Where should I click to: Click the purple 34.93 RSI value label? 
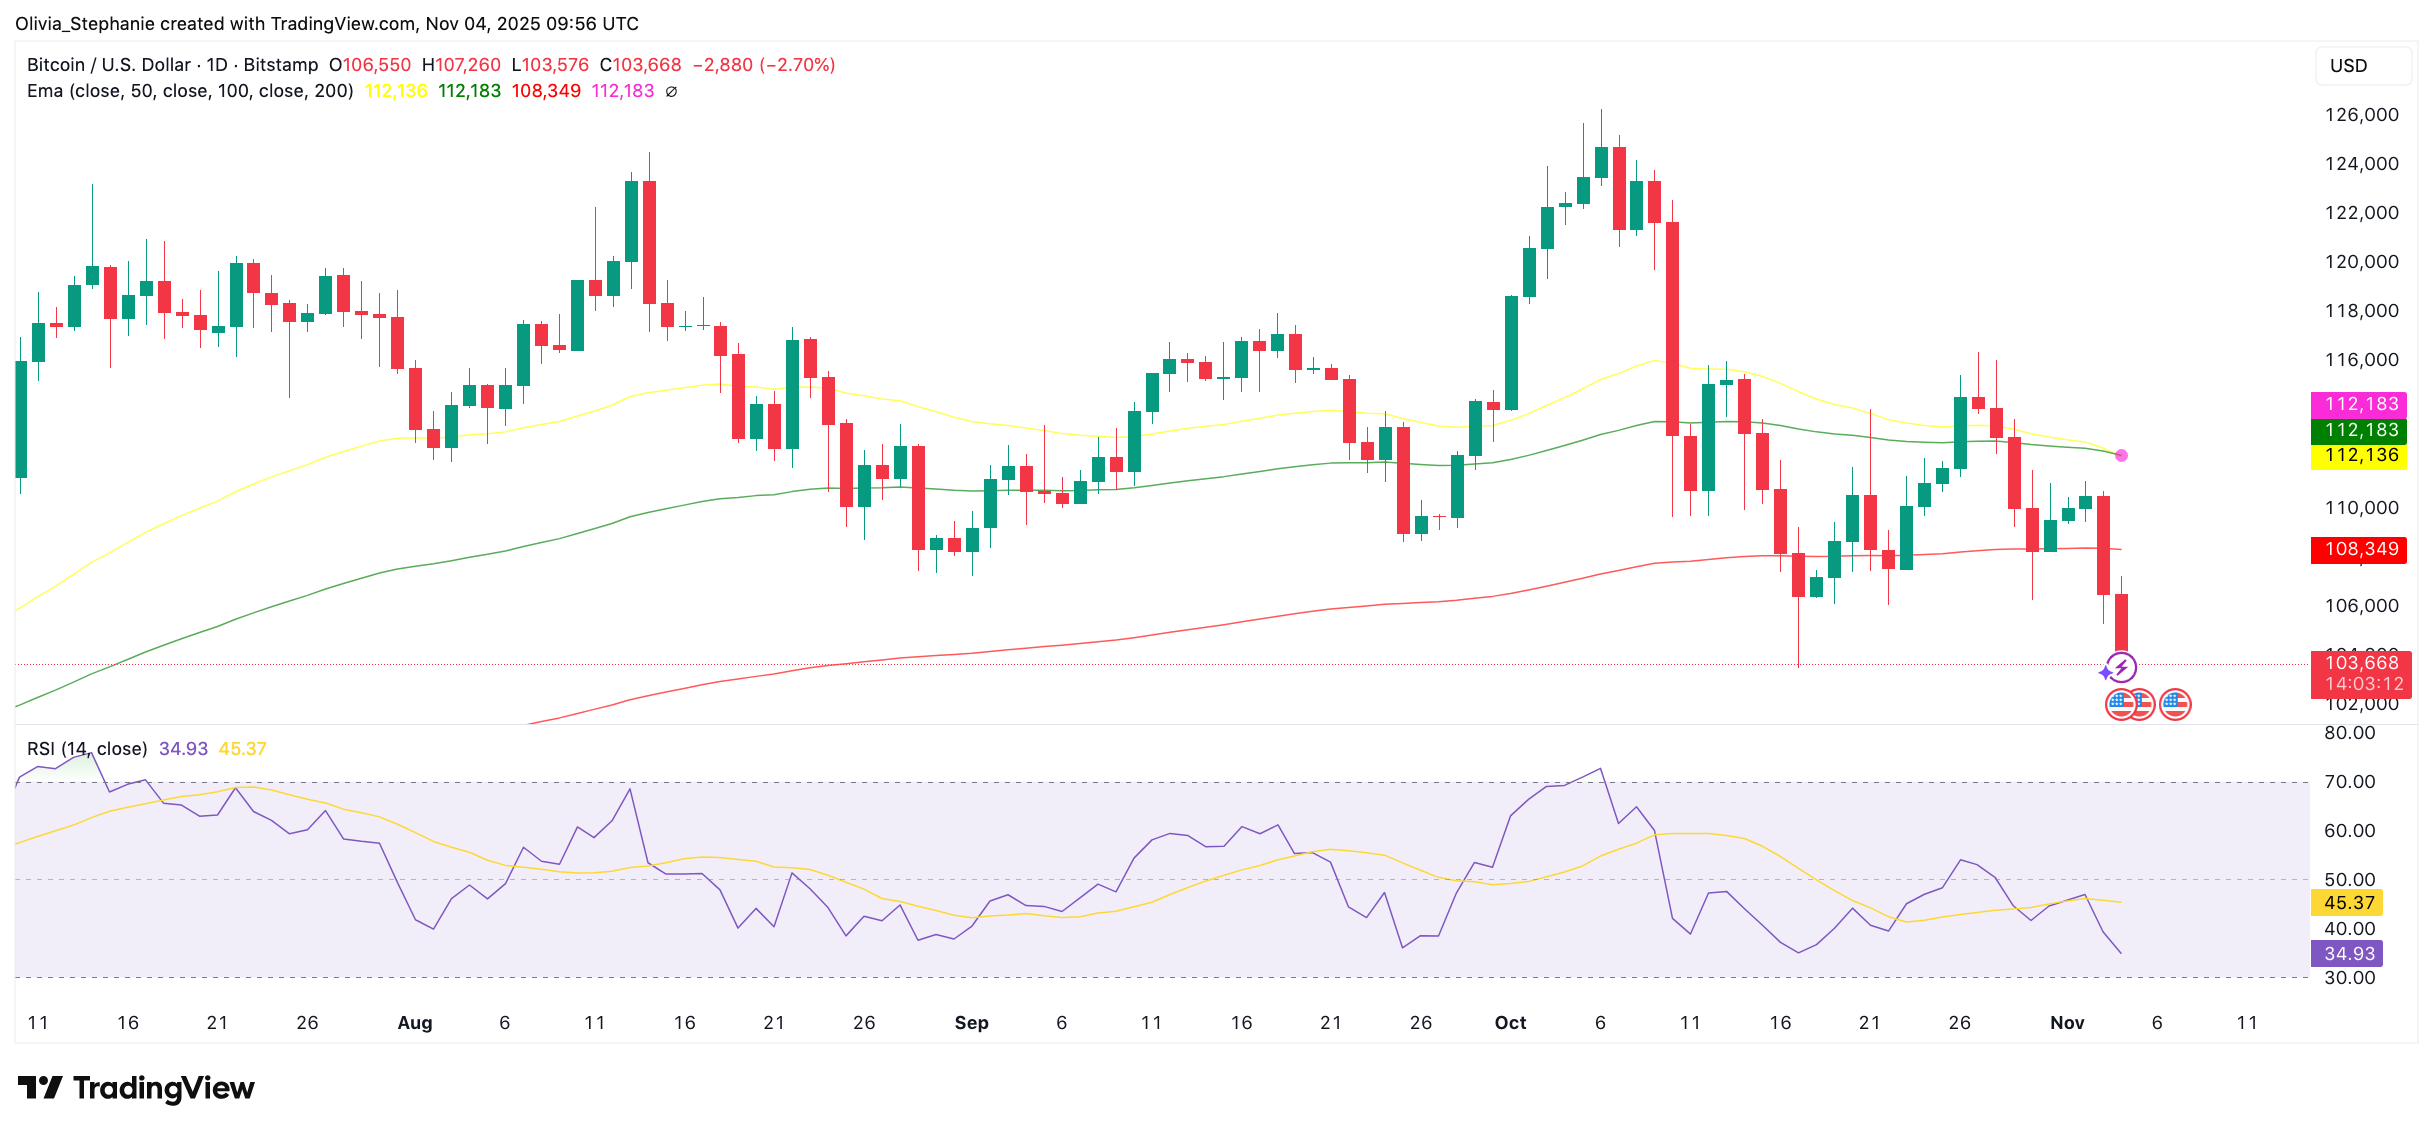pos(2347,954)
